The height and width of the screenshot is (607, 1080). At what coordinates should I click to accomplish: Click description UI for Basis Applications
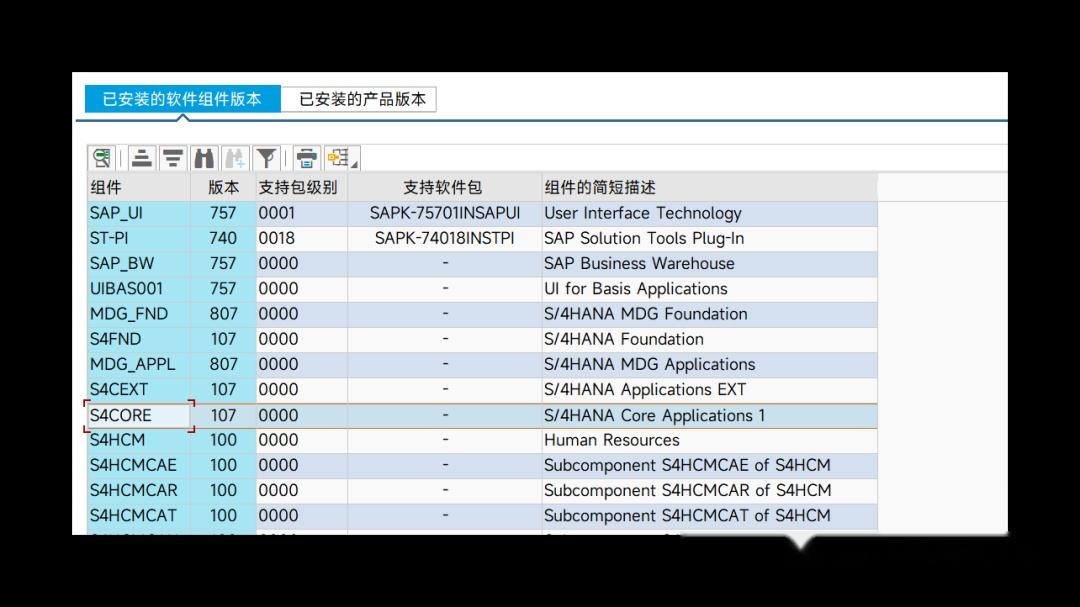click(709, 289)
